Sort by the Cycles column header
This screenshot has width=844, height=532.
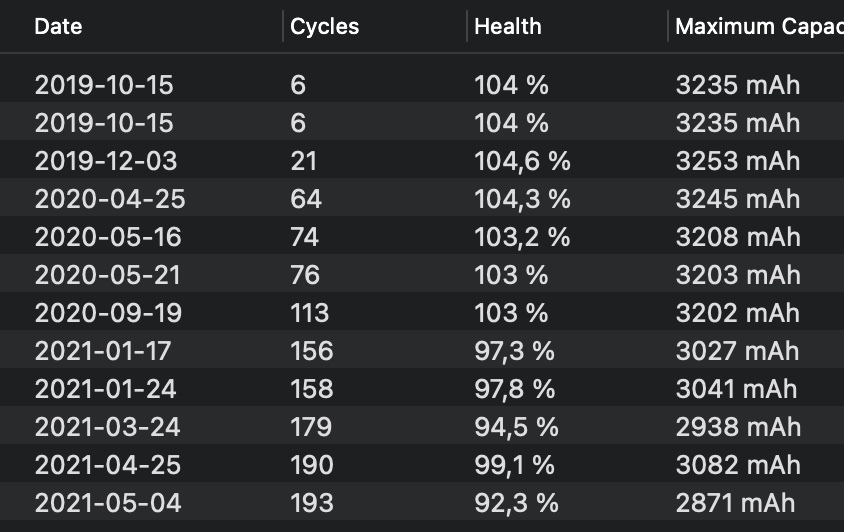(x=324, y=27)
